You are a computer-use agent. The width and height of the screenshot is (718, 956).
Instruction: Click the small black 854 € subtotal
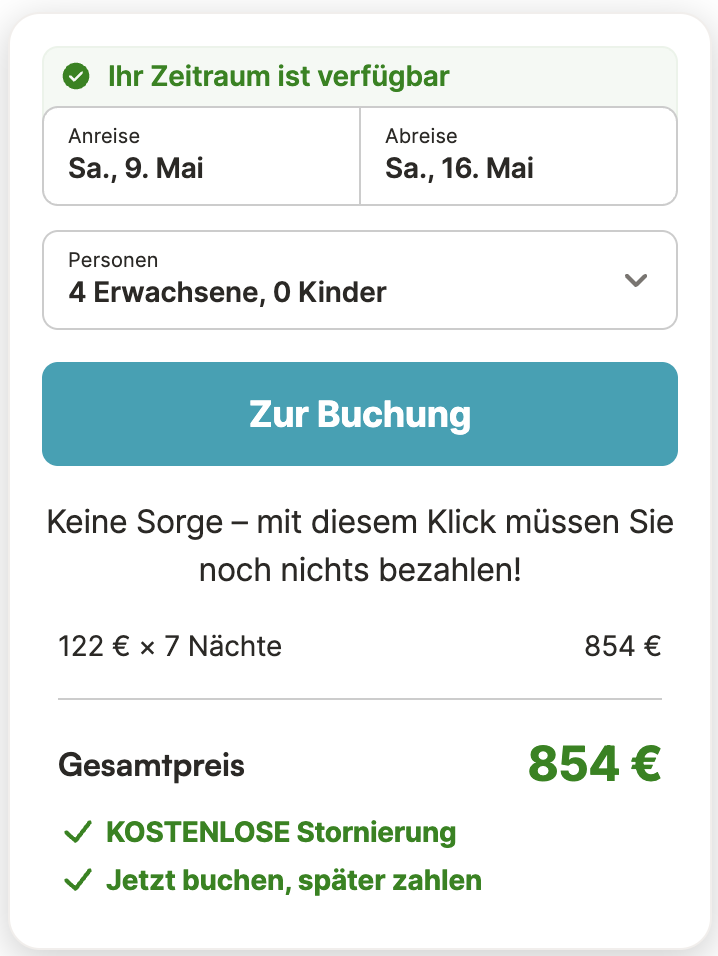click(622, 647)
